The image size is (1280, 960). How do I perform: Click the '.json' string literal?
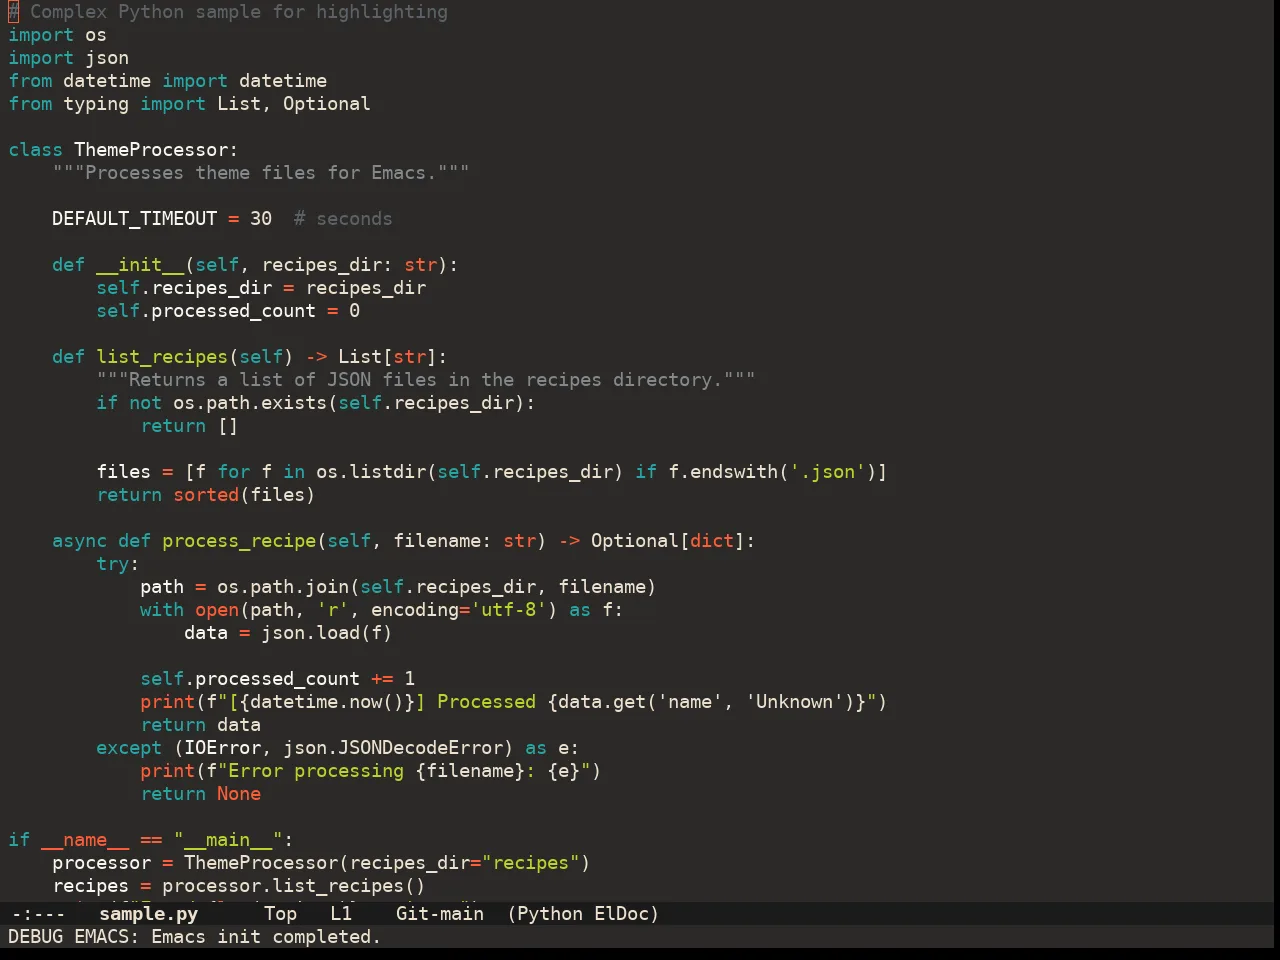click(x=826, y=472)
